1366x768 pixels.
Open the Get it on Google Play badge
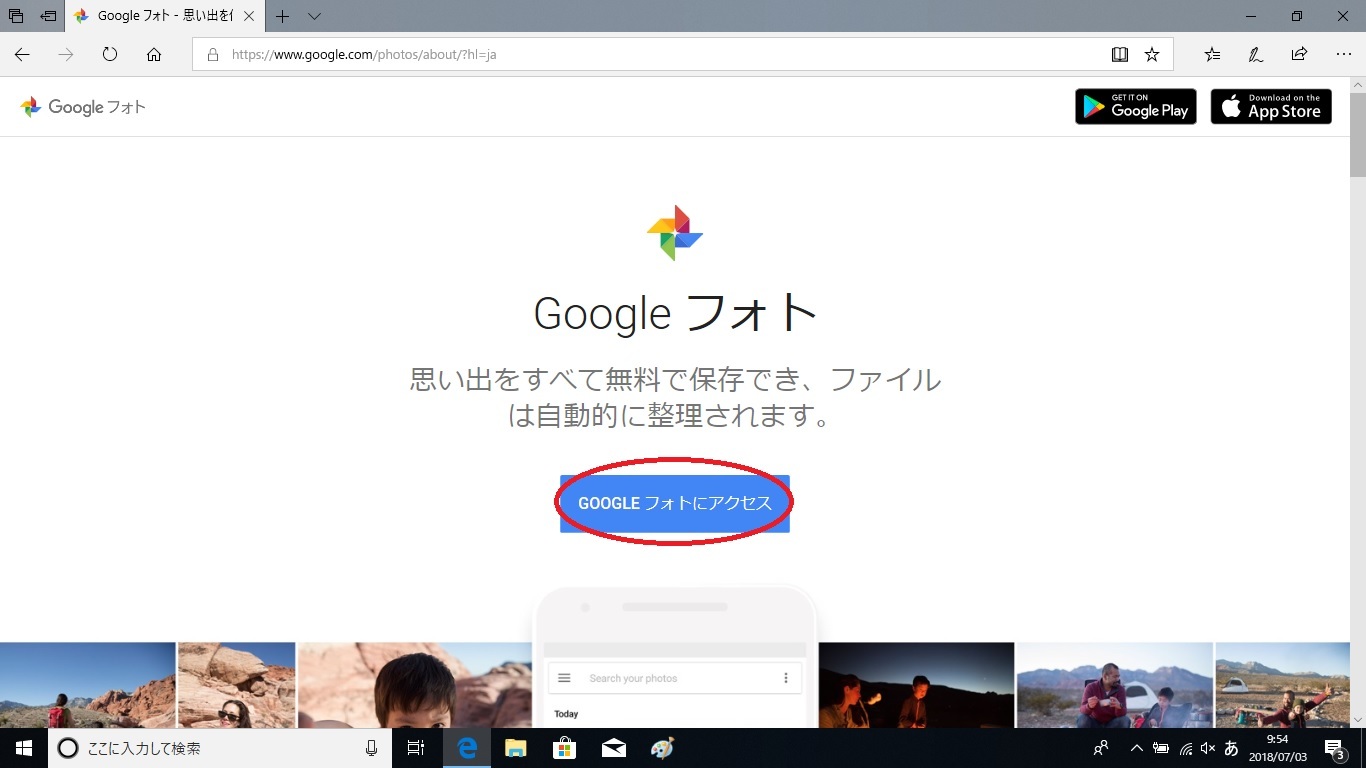click(1135, 106)
